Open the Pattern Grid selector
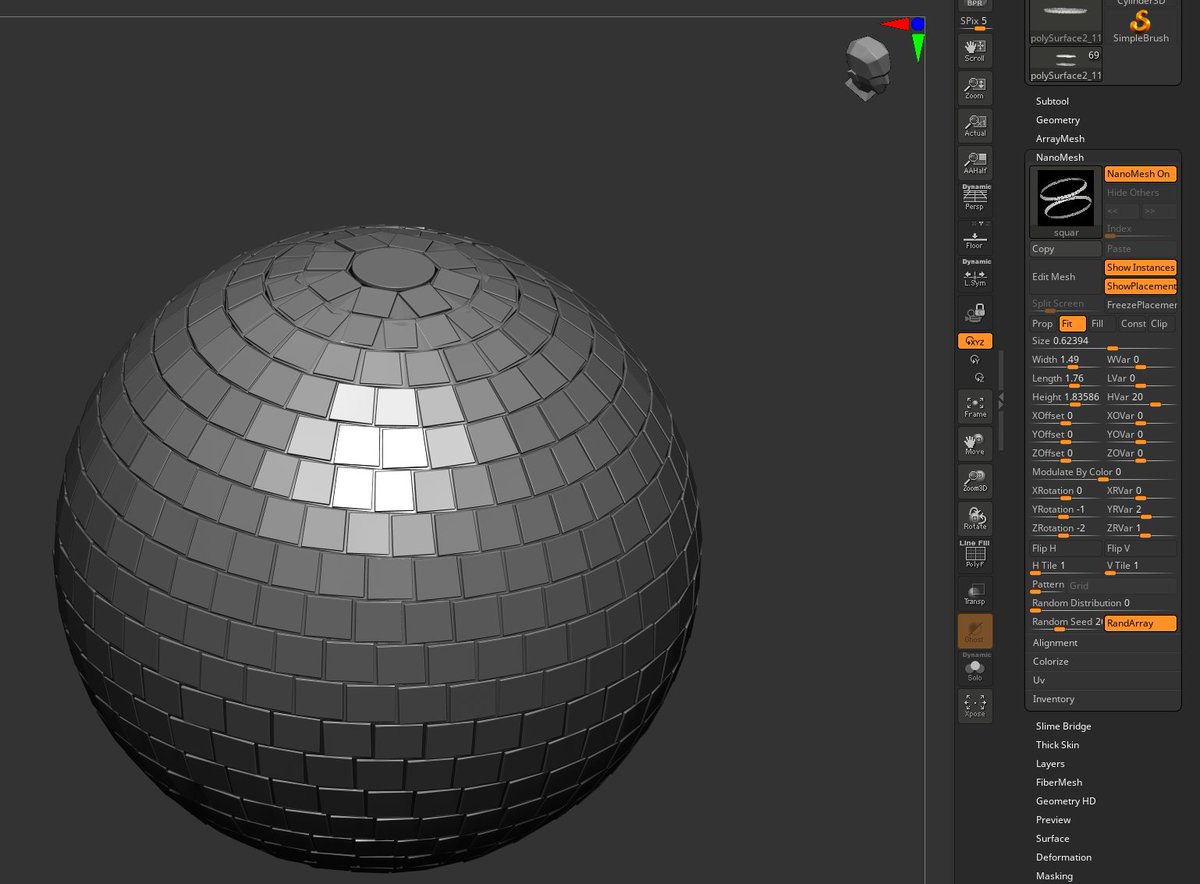1200x884 pixels. 1103,586
